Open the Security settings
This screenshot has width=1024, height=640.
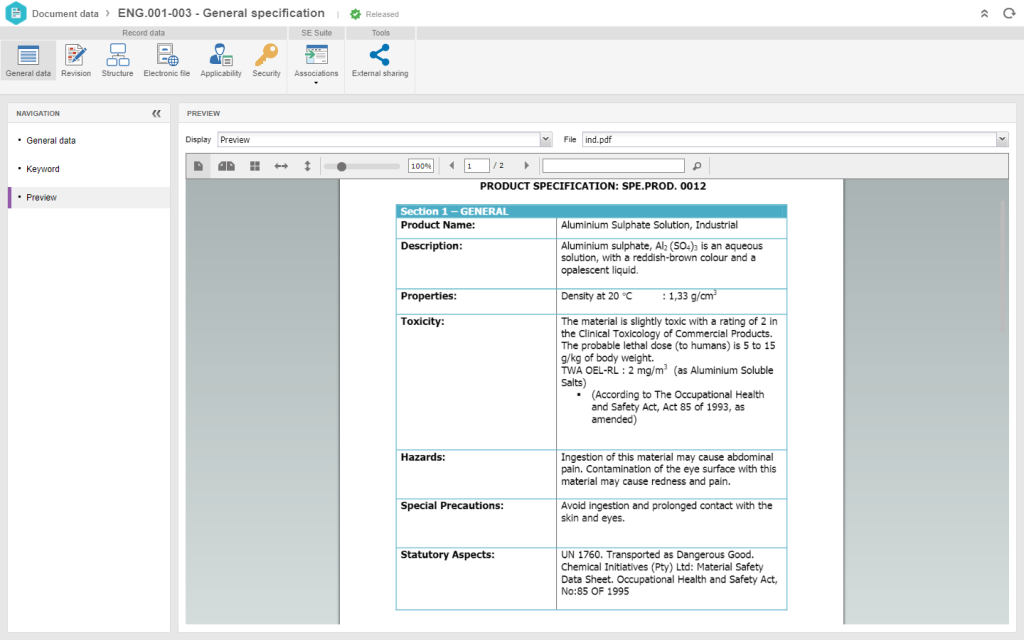click(266, 60)
